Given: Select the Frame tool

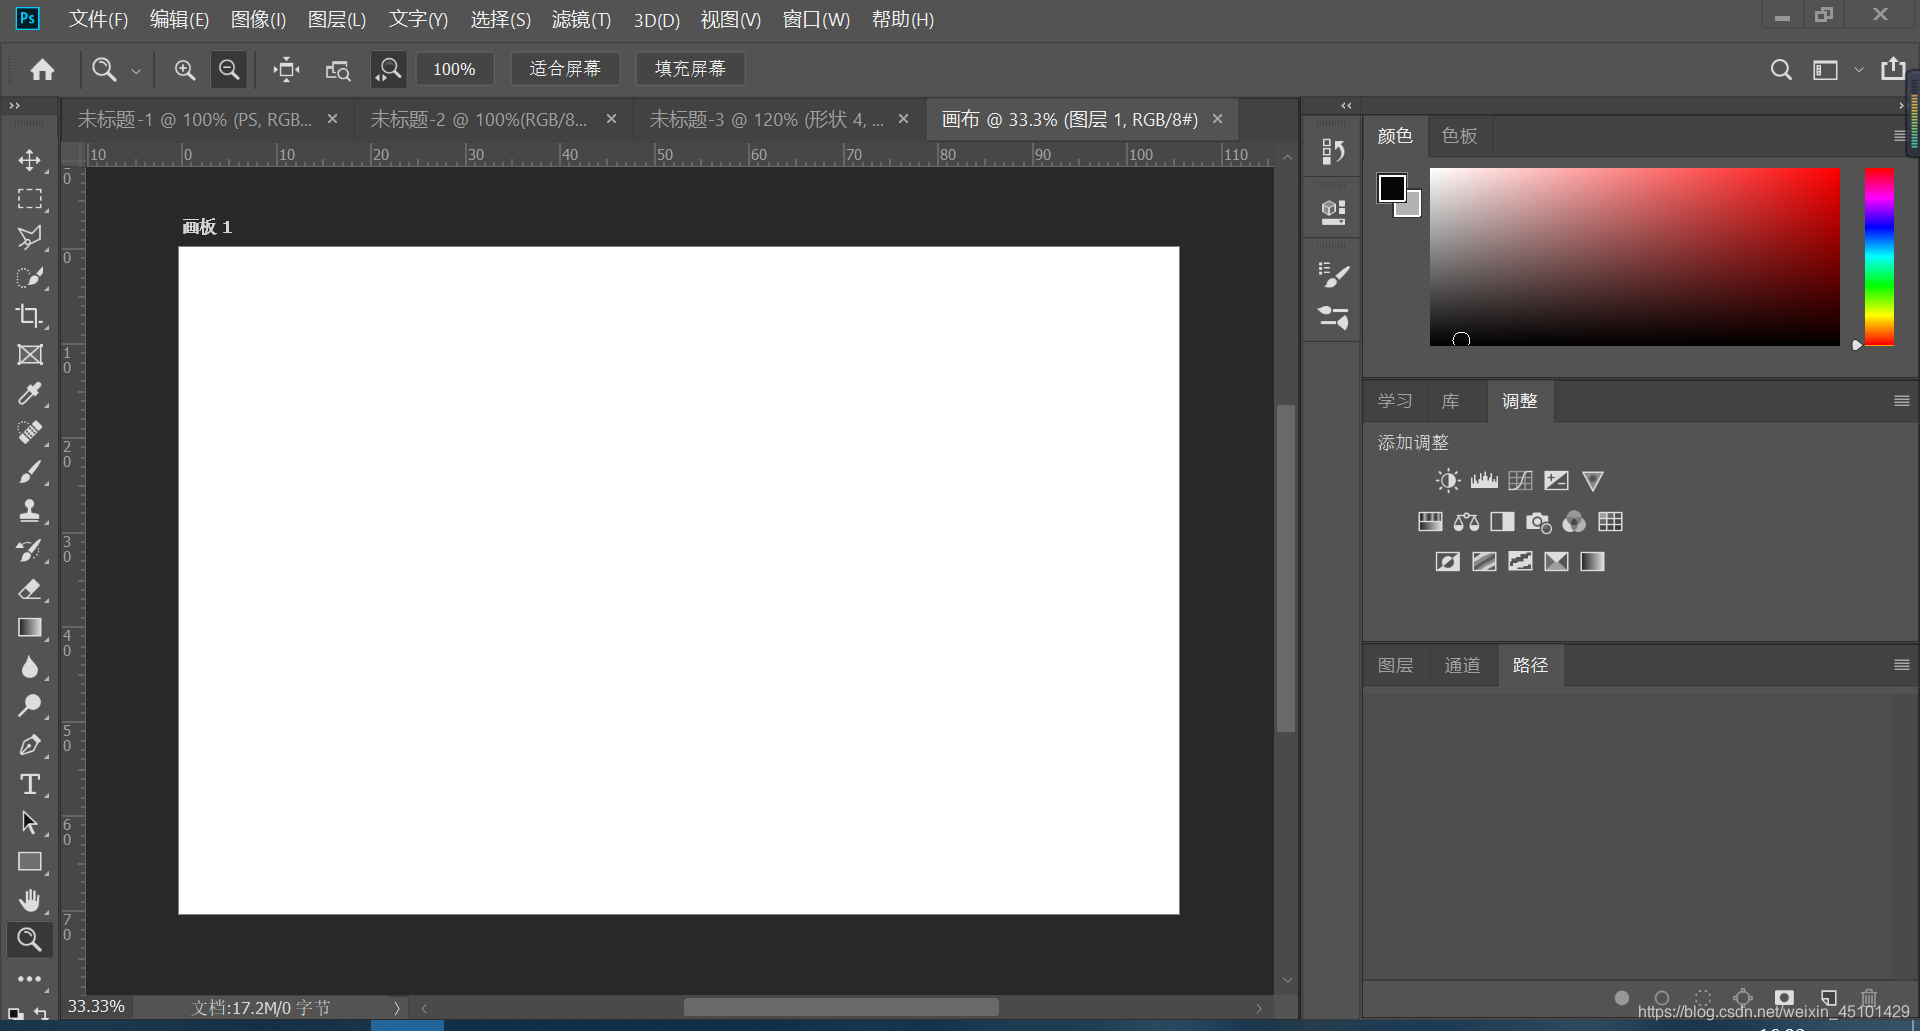Looking at the screenshot, I should (x=30, y=355).
